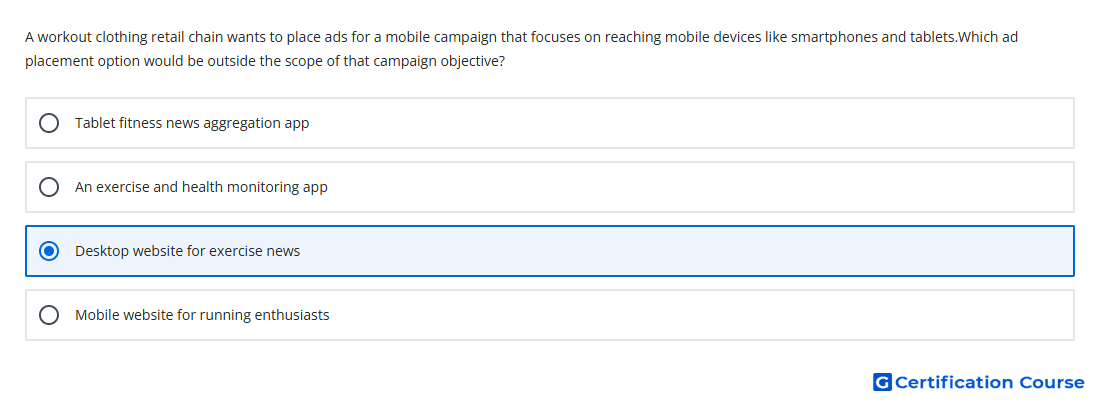
Task: Select the Mobile website for running enthusiasts radio
Action: [x=49, y=315]
